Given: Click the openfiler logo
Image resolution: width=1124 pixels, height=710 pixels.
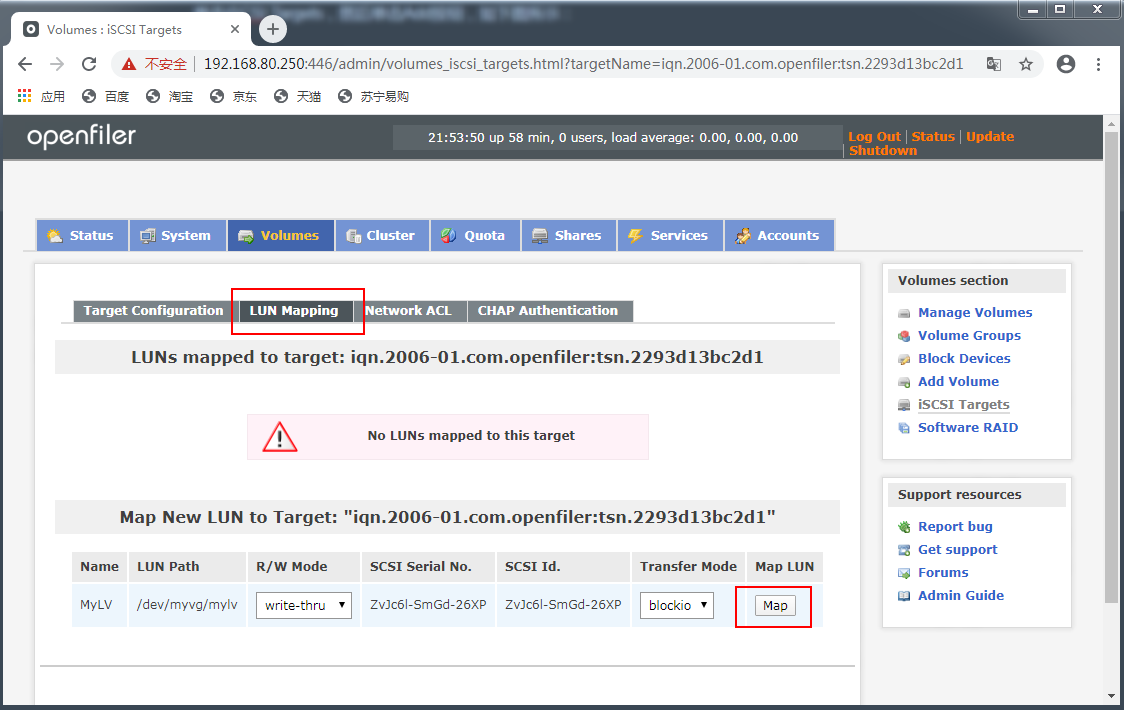Looking at the screenshot, I should coord(80,135).
